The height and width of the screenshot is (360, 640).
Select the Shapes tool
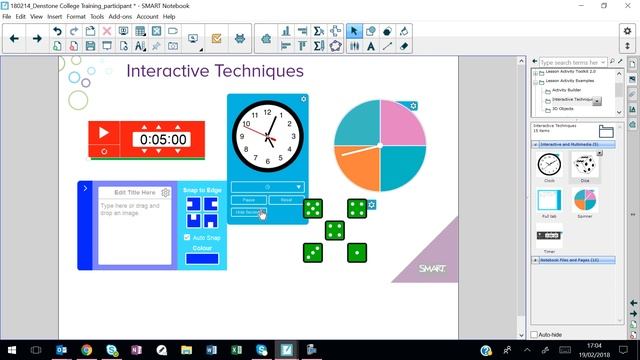tap(371, 31)
